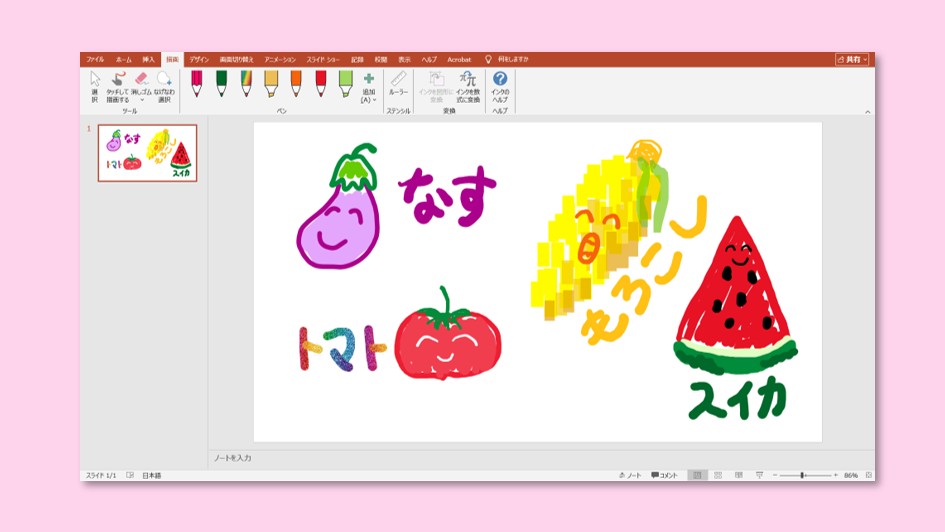This screenshot has height=532, width=945.
Task: Select the red pencil pen
Action: (321, 84)
